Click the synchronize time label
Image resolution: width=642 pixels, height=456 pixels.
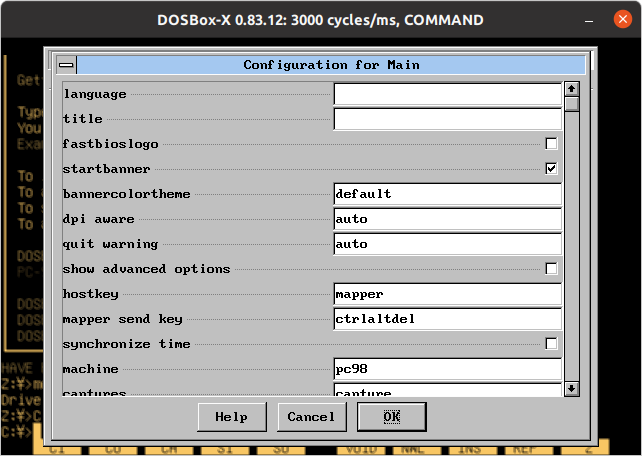[126, 344]
